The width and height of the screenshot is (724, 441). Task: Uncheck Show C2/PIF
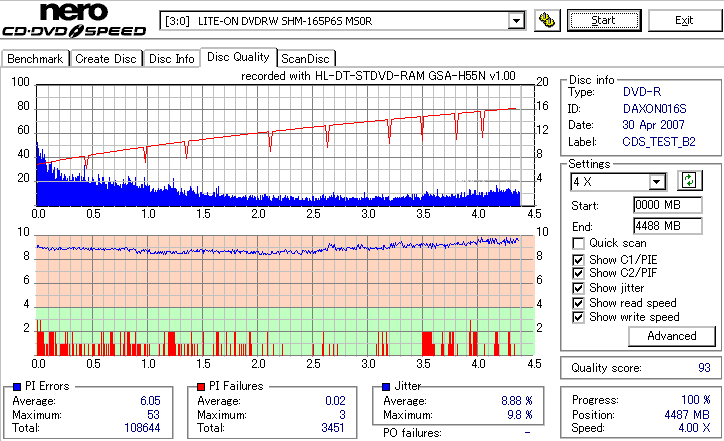pos(578,273)
